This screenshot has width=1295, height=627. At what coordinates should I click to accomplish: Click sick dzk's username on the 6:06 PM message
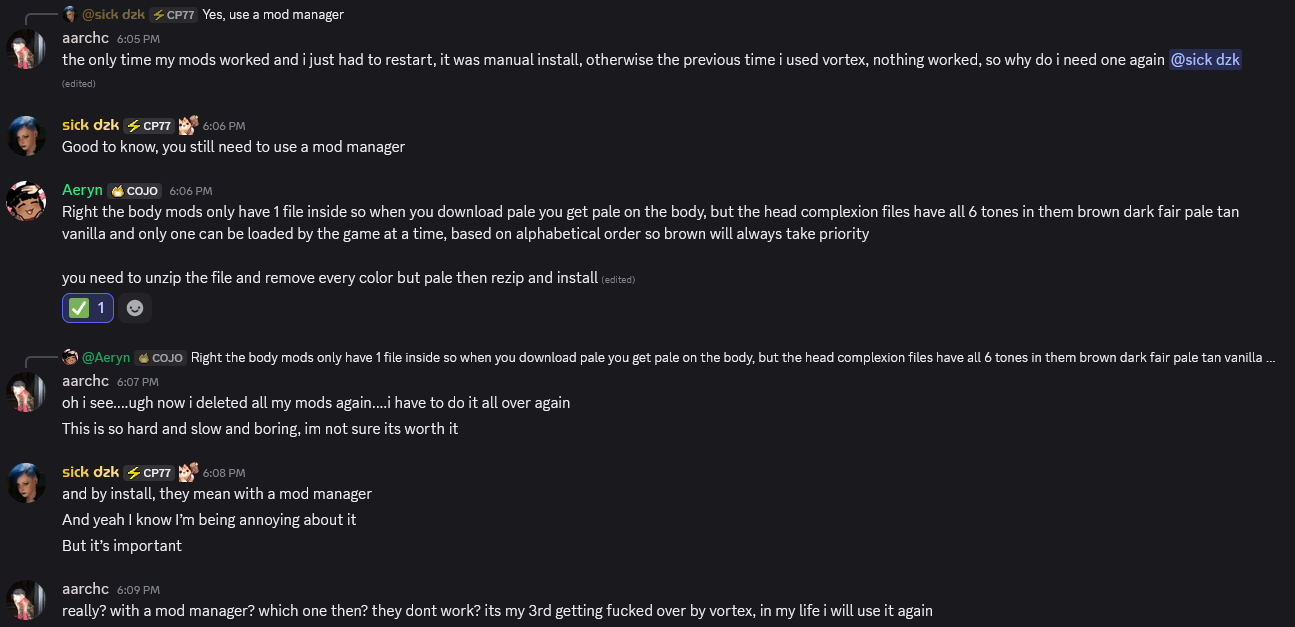click(x=90, y=125)
